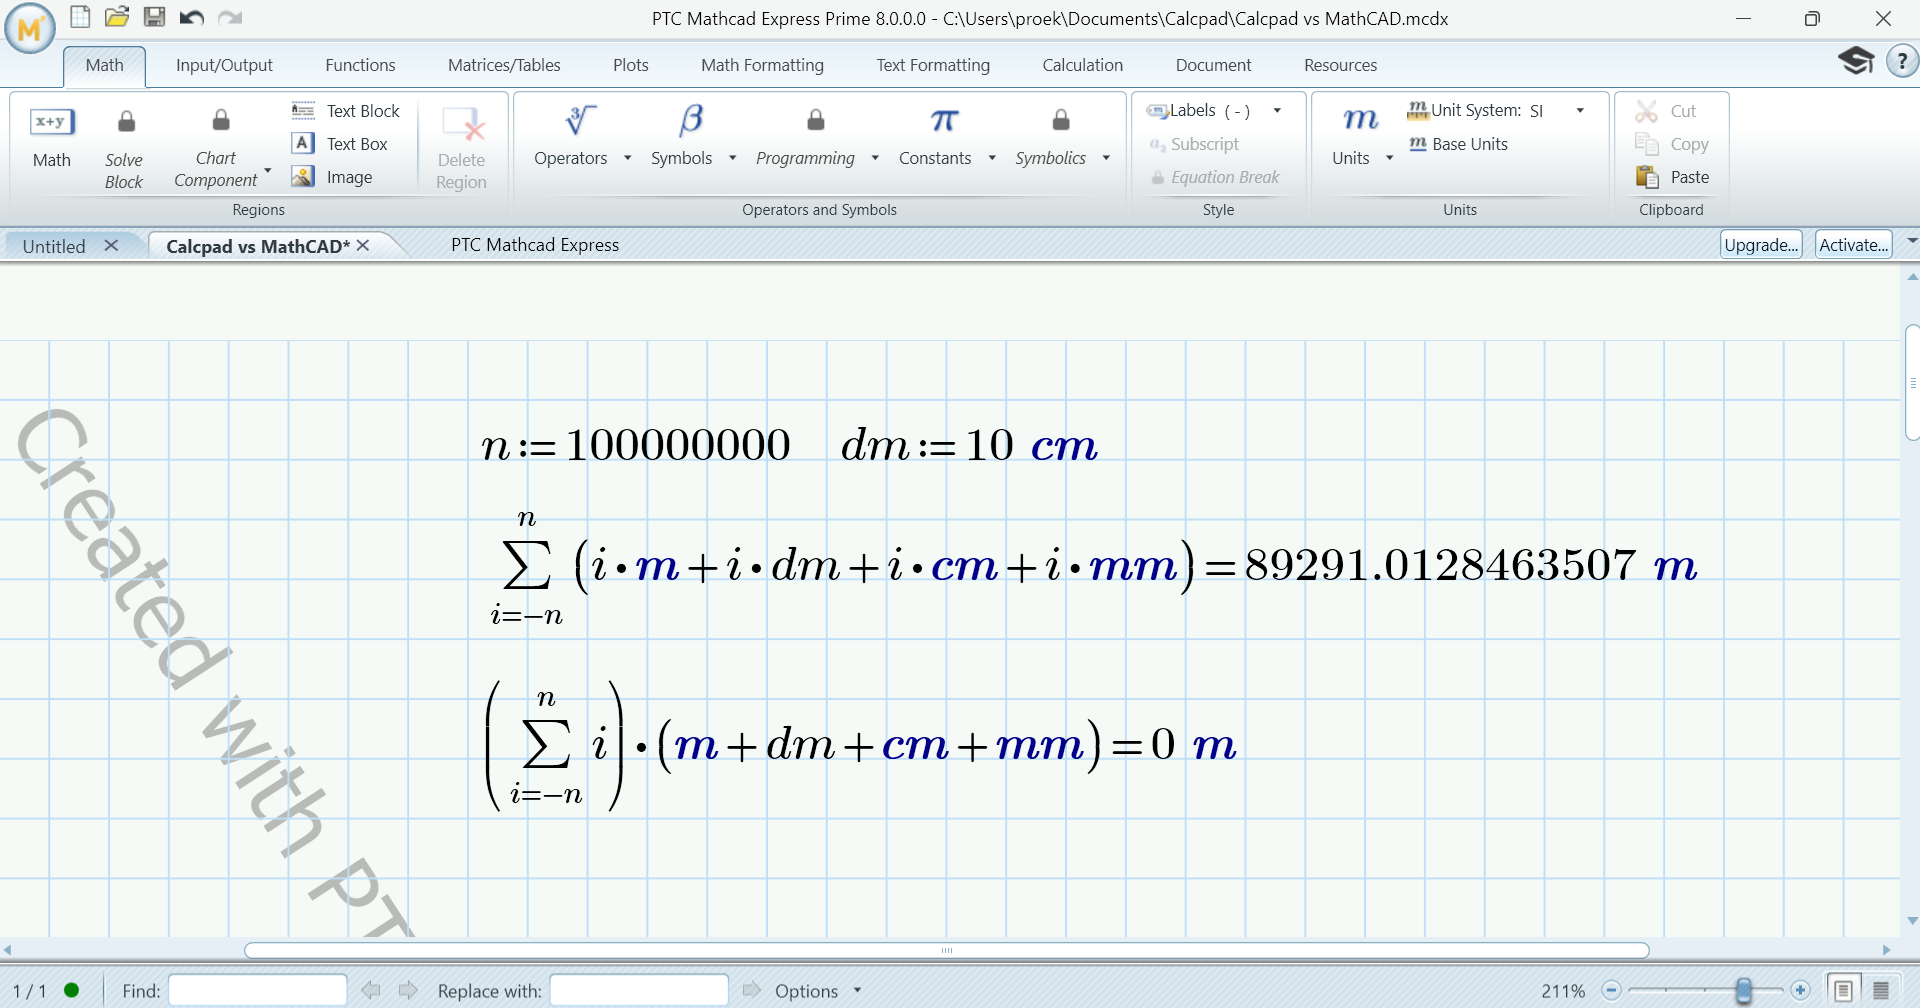This screenshot has width=1920, height=1008.
Task: Open the Unit System dropdown showing SI
Action: point(1580,110)
